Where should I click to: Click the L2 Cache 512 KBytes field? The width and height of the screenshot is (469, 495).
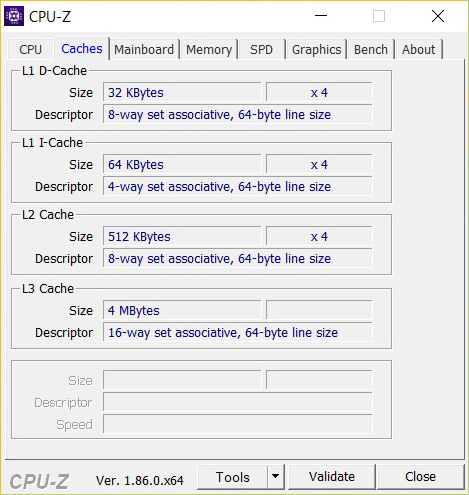click(182, 236)
